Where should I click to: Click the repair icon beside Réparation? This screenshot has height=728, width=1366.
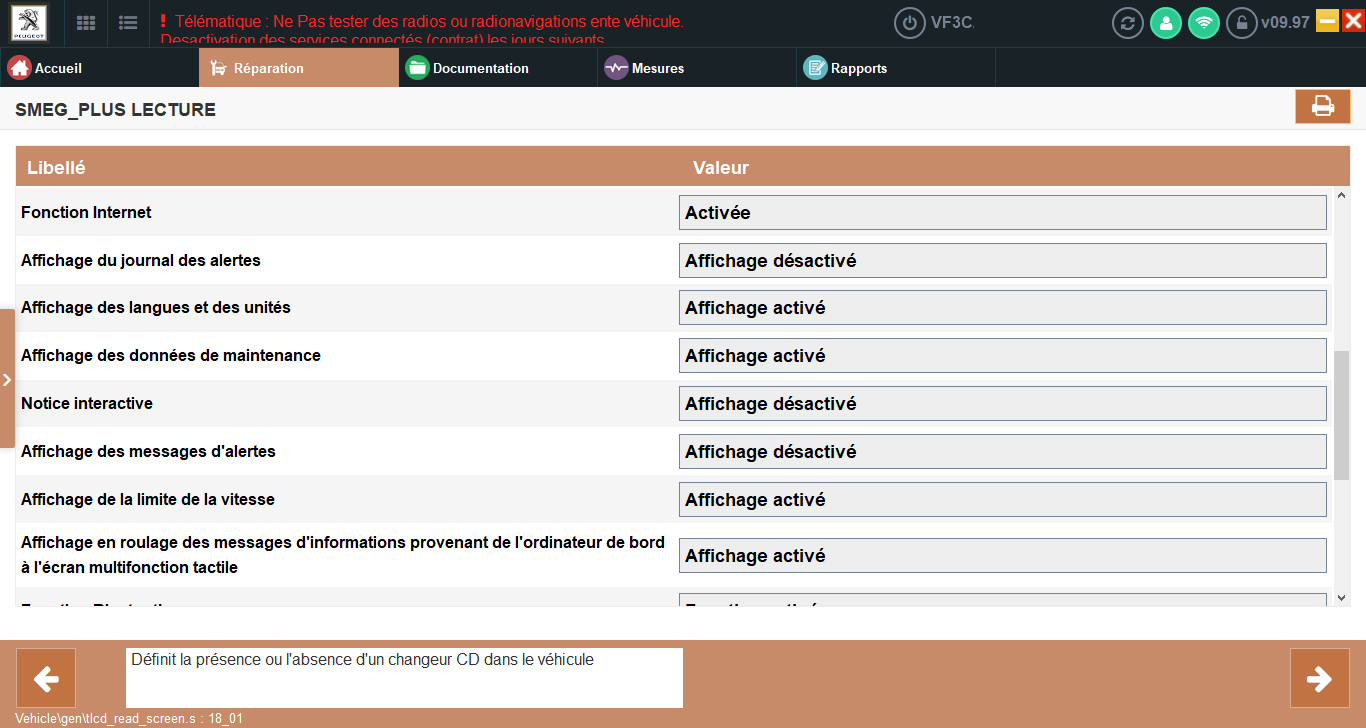click(x=218, y=68)
